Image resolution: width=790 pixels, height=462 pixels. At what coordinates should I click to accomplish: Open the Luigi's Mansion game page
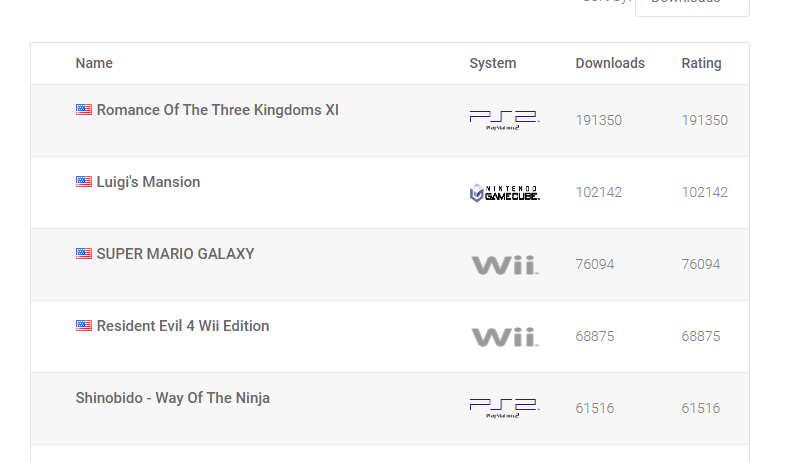click(148, 182)
